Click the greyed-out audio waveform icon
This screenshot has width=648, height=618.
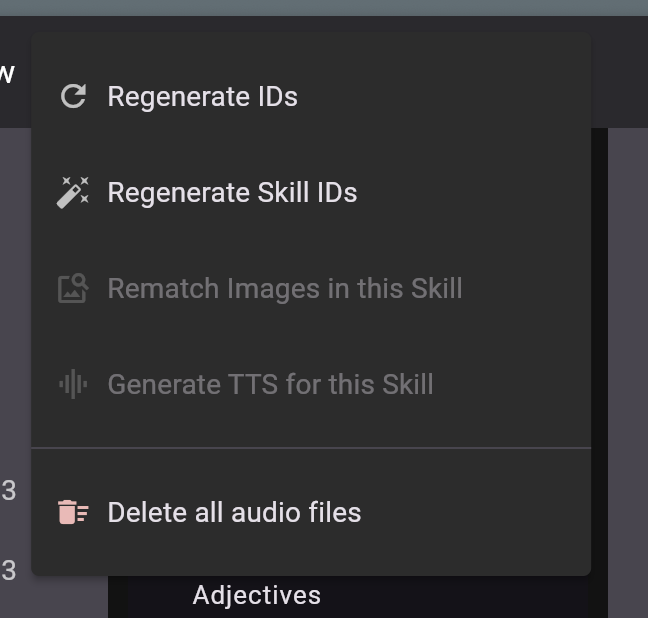click(73, 384)
